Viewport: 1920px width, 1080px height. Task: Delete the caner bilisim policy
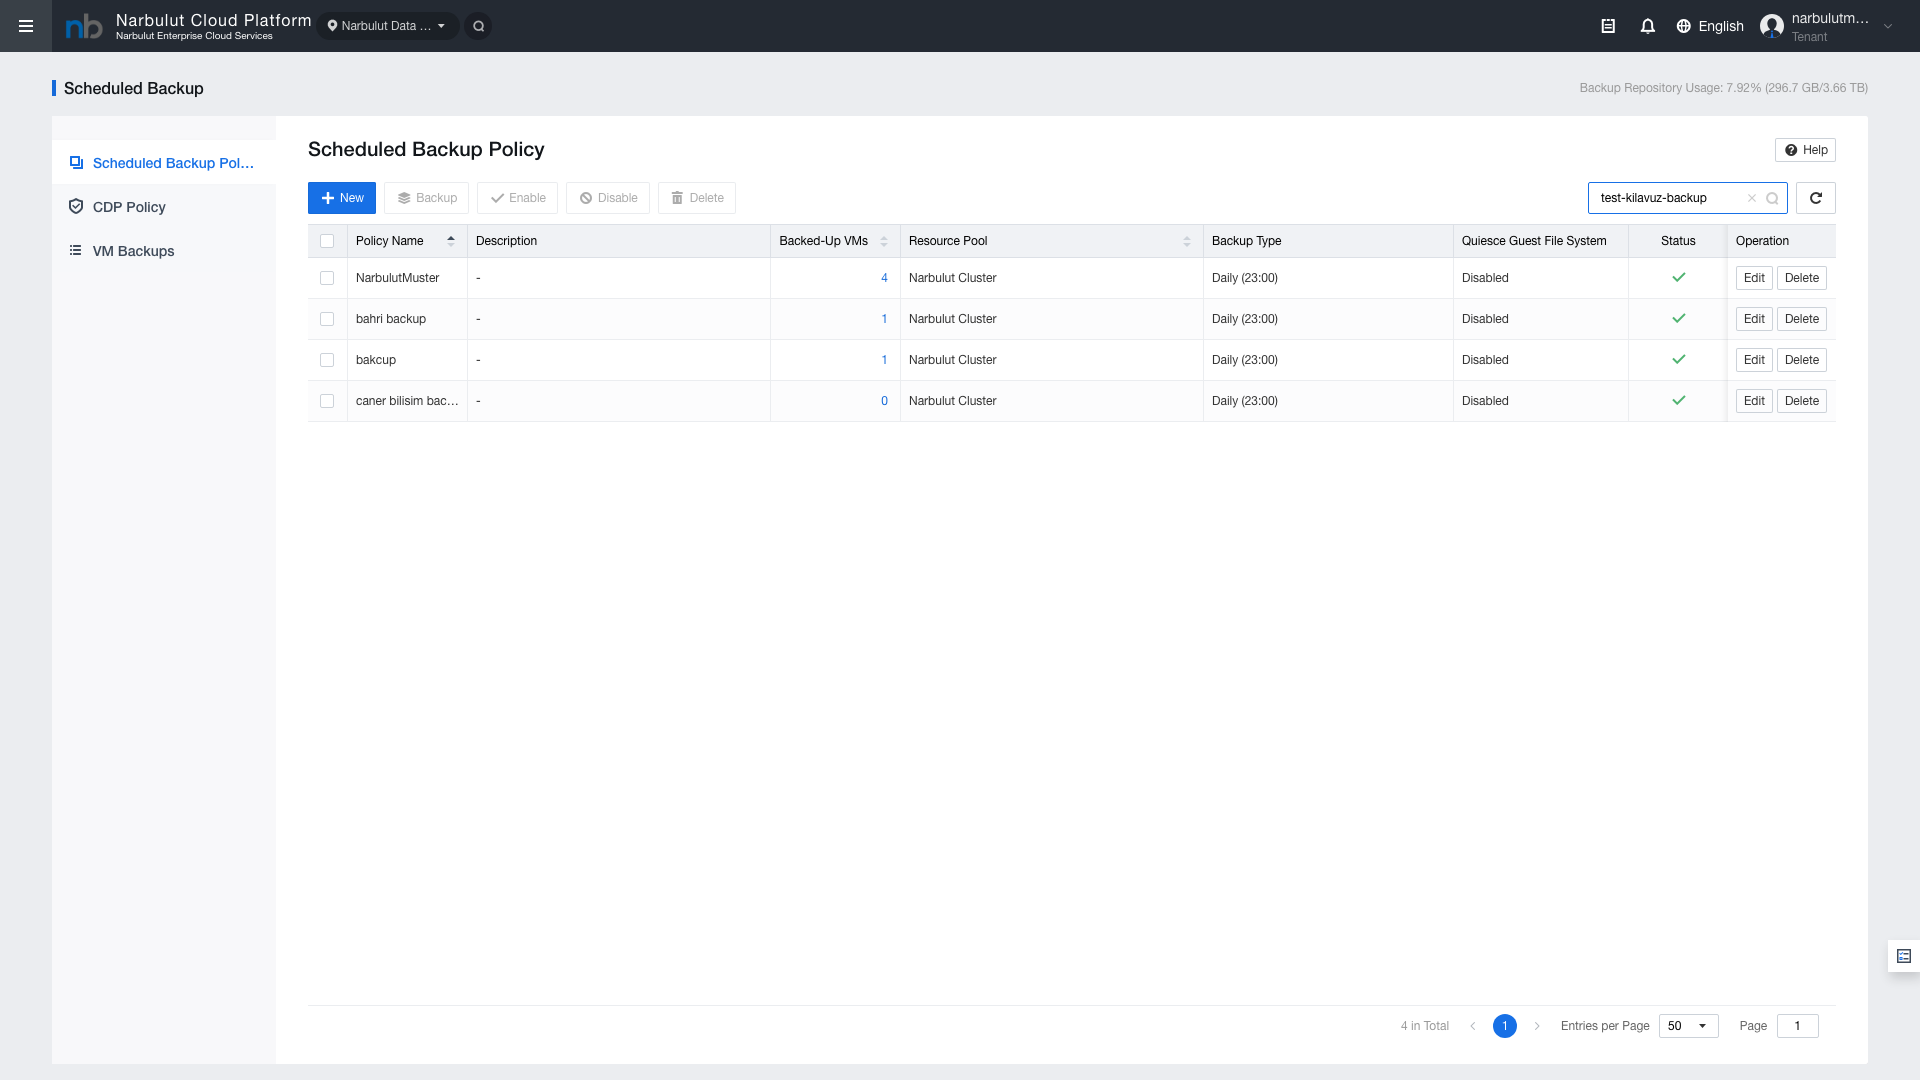(1802, 401)
